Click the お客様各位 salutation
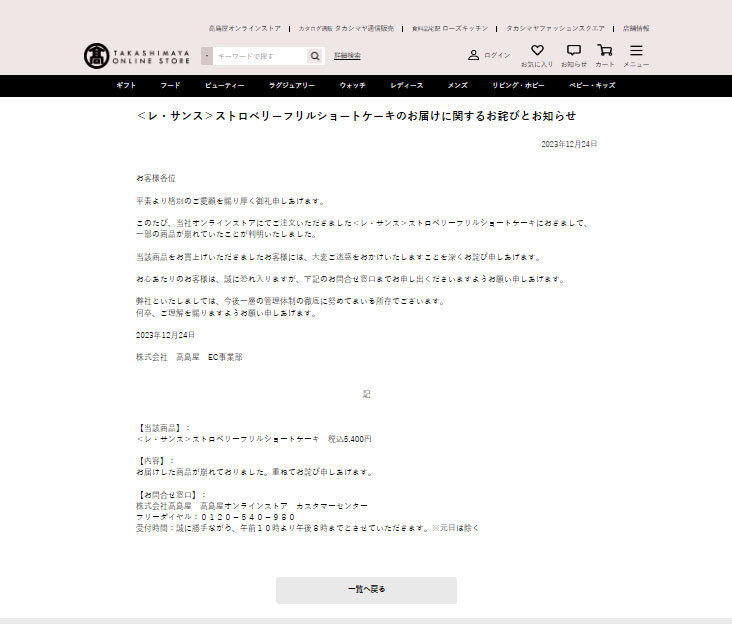The height and width of the screenshot is (624, 732). pyautogui.click(x=156, y=178)
